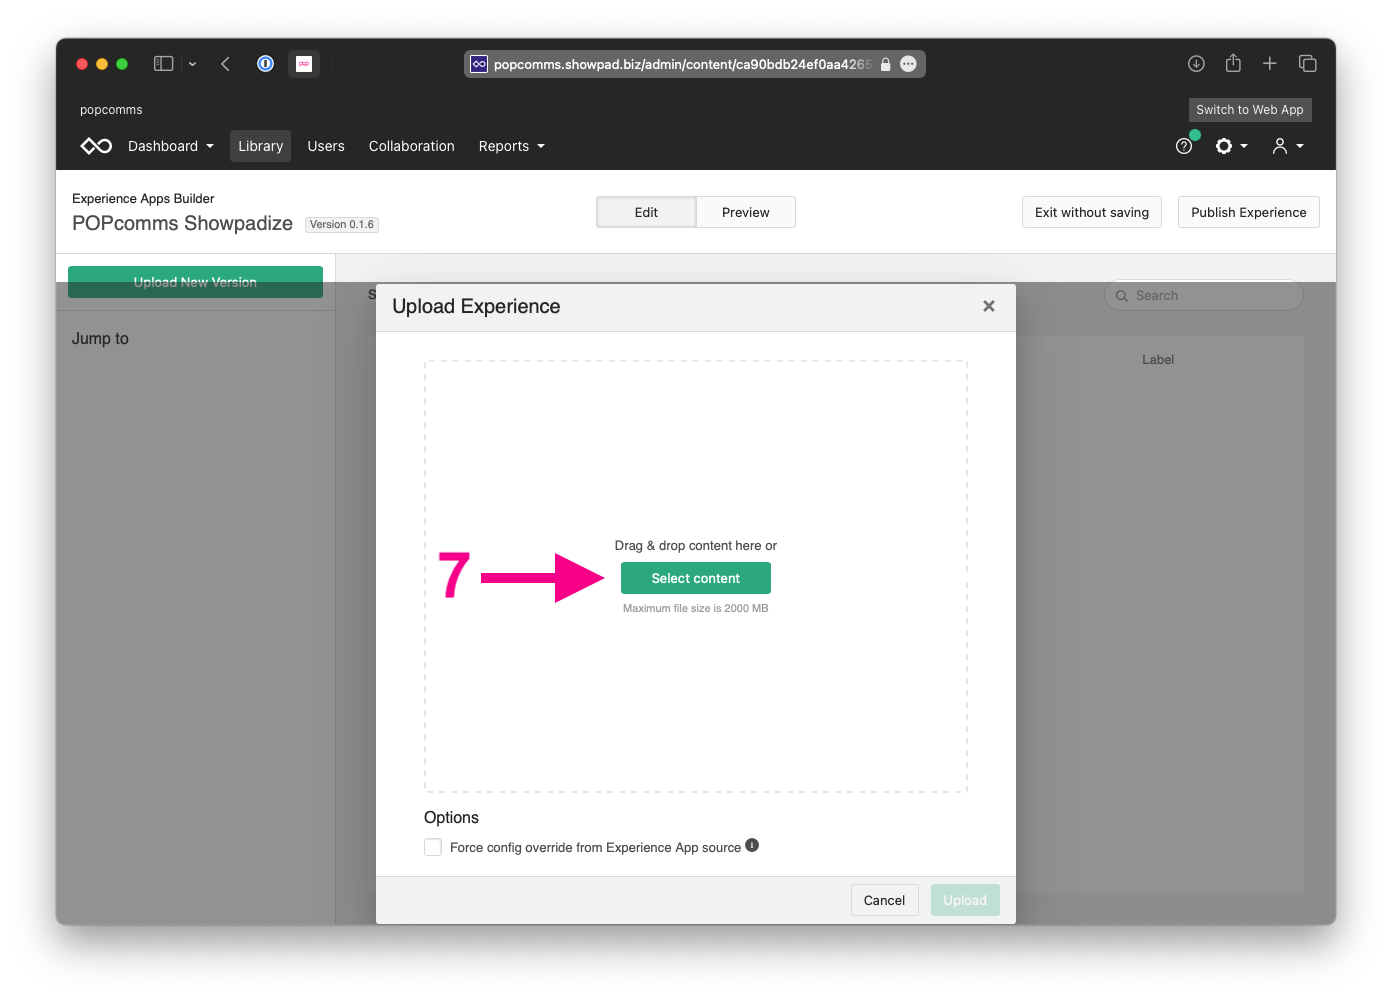1392x999 pixels.
Task: Click the POPcomms pinned tab icon
Action: [x=304, y=63]
